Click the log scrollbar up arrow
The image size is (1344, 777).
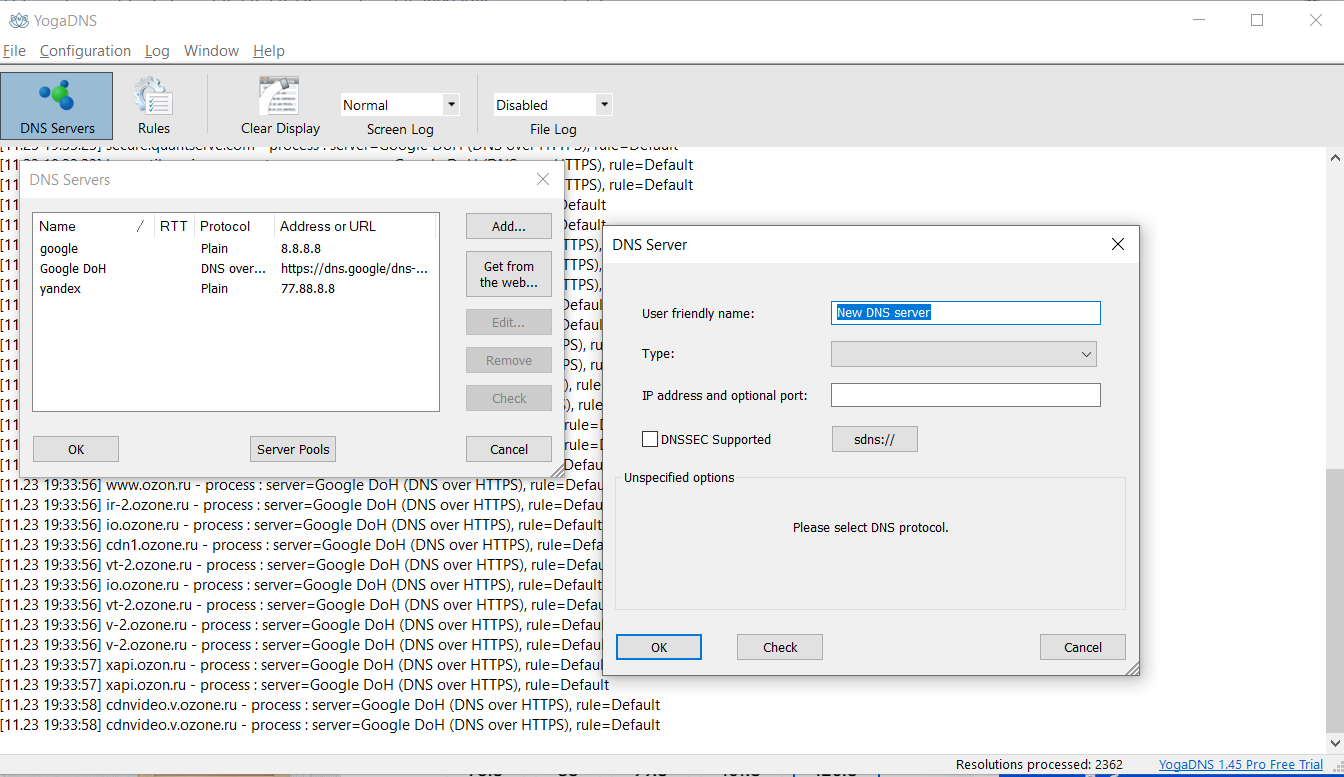1334,157
